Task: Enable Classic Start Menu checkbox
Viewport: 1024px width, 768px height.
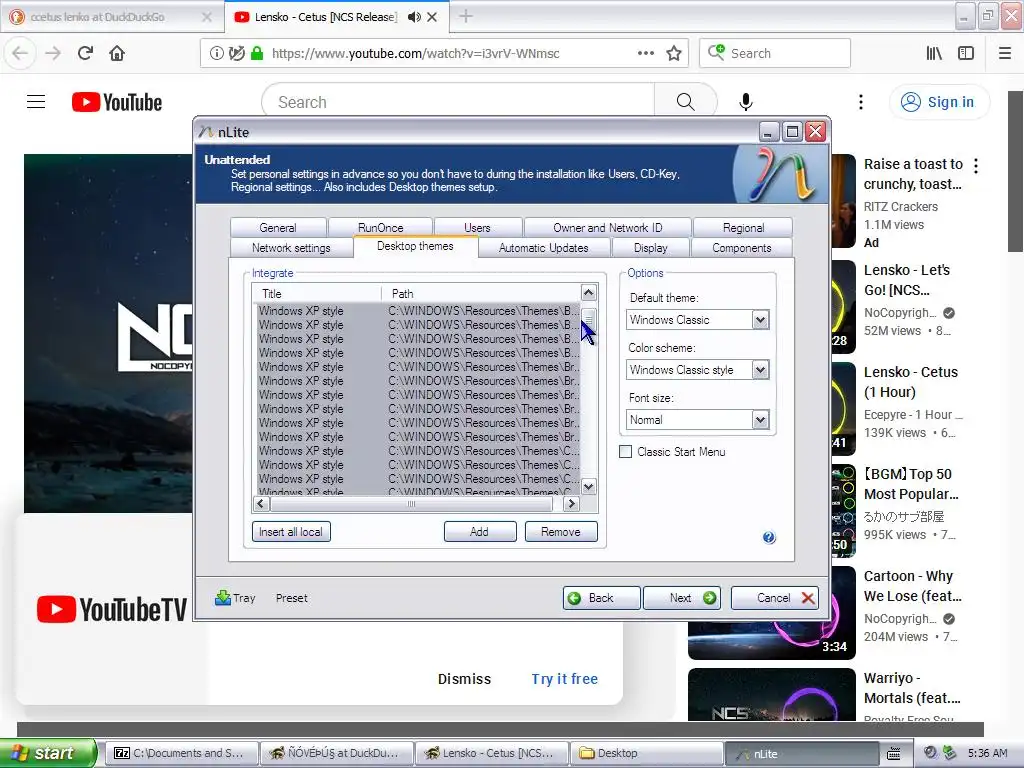Action: click(x=626, y=452)
